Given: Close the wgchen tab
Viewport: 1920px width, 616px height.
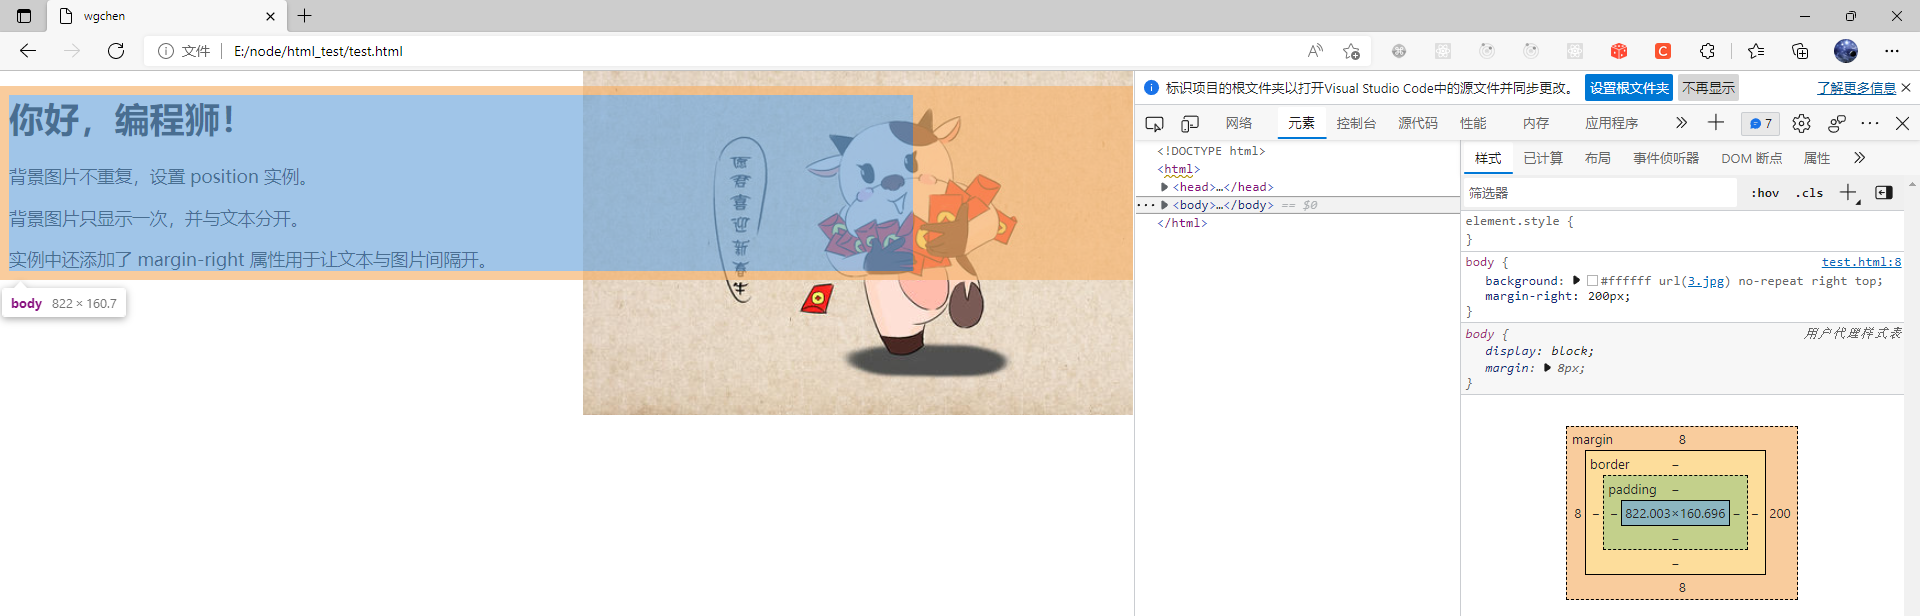Looking at the screenshot, I should (270, 16).
